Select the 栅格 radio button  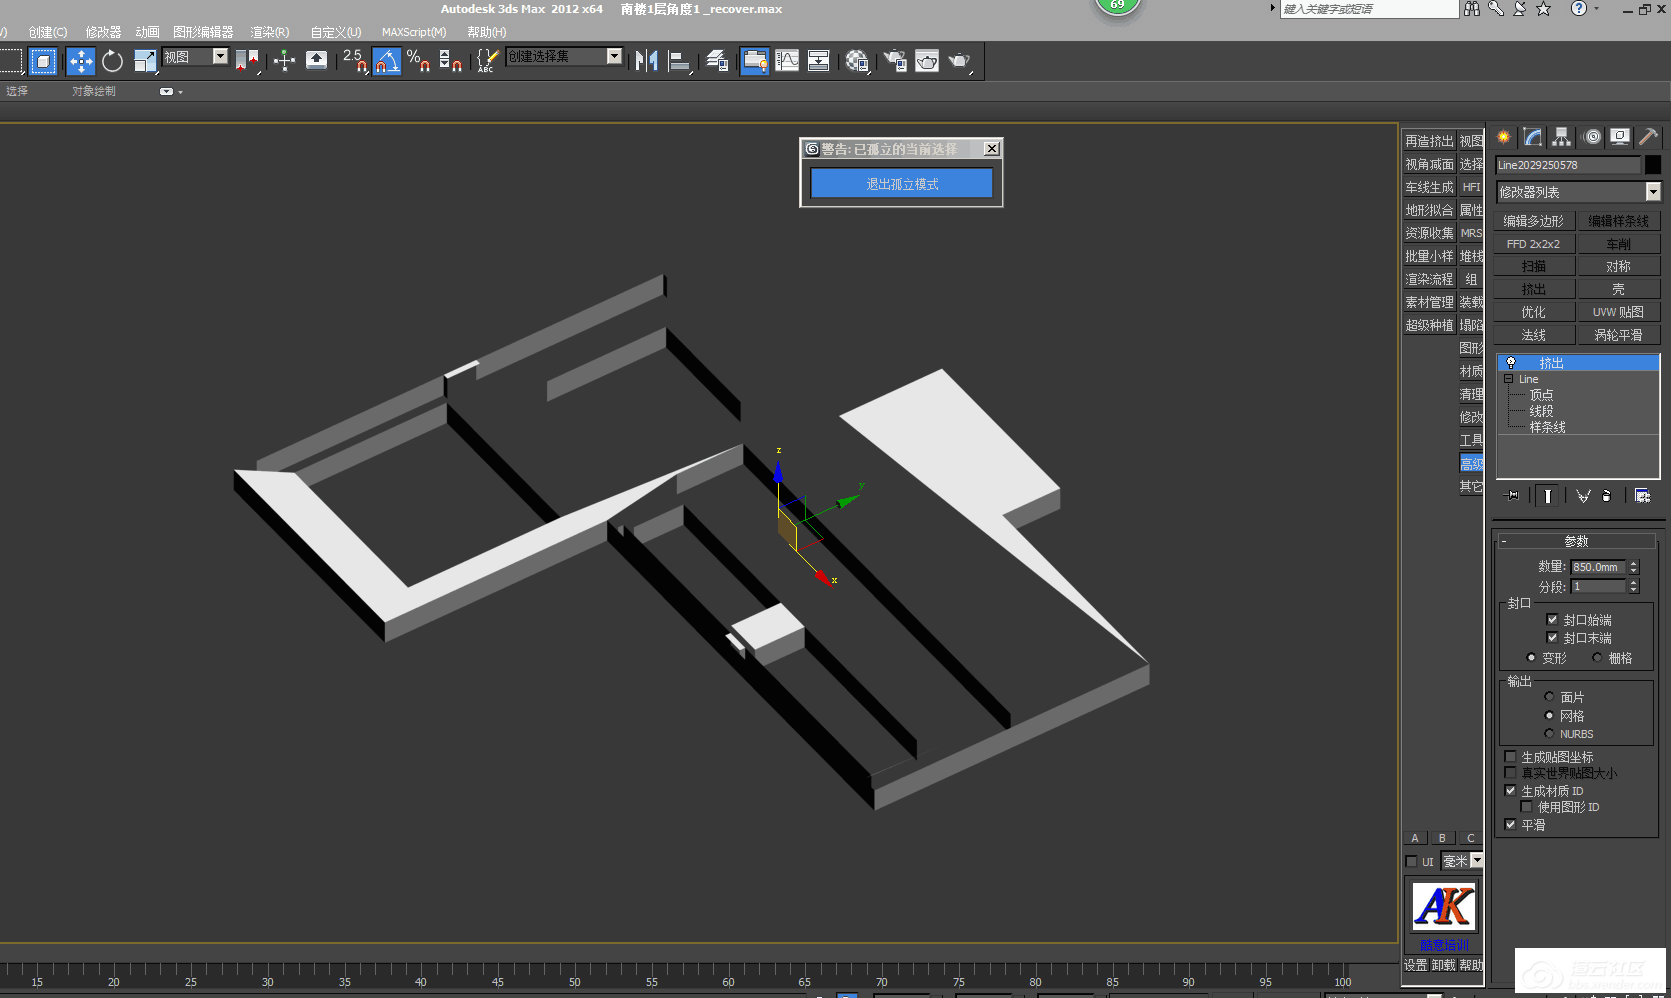click(1597, 658)
